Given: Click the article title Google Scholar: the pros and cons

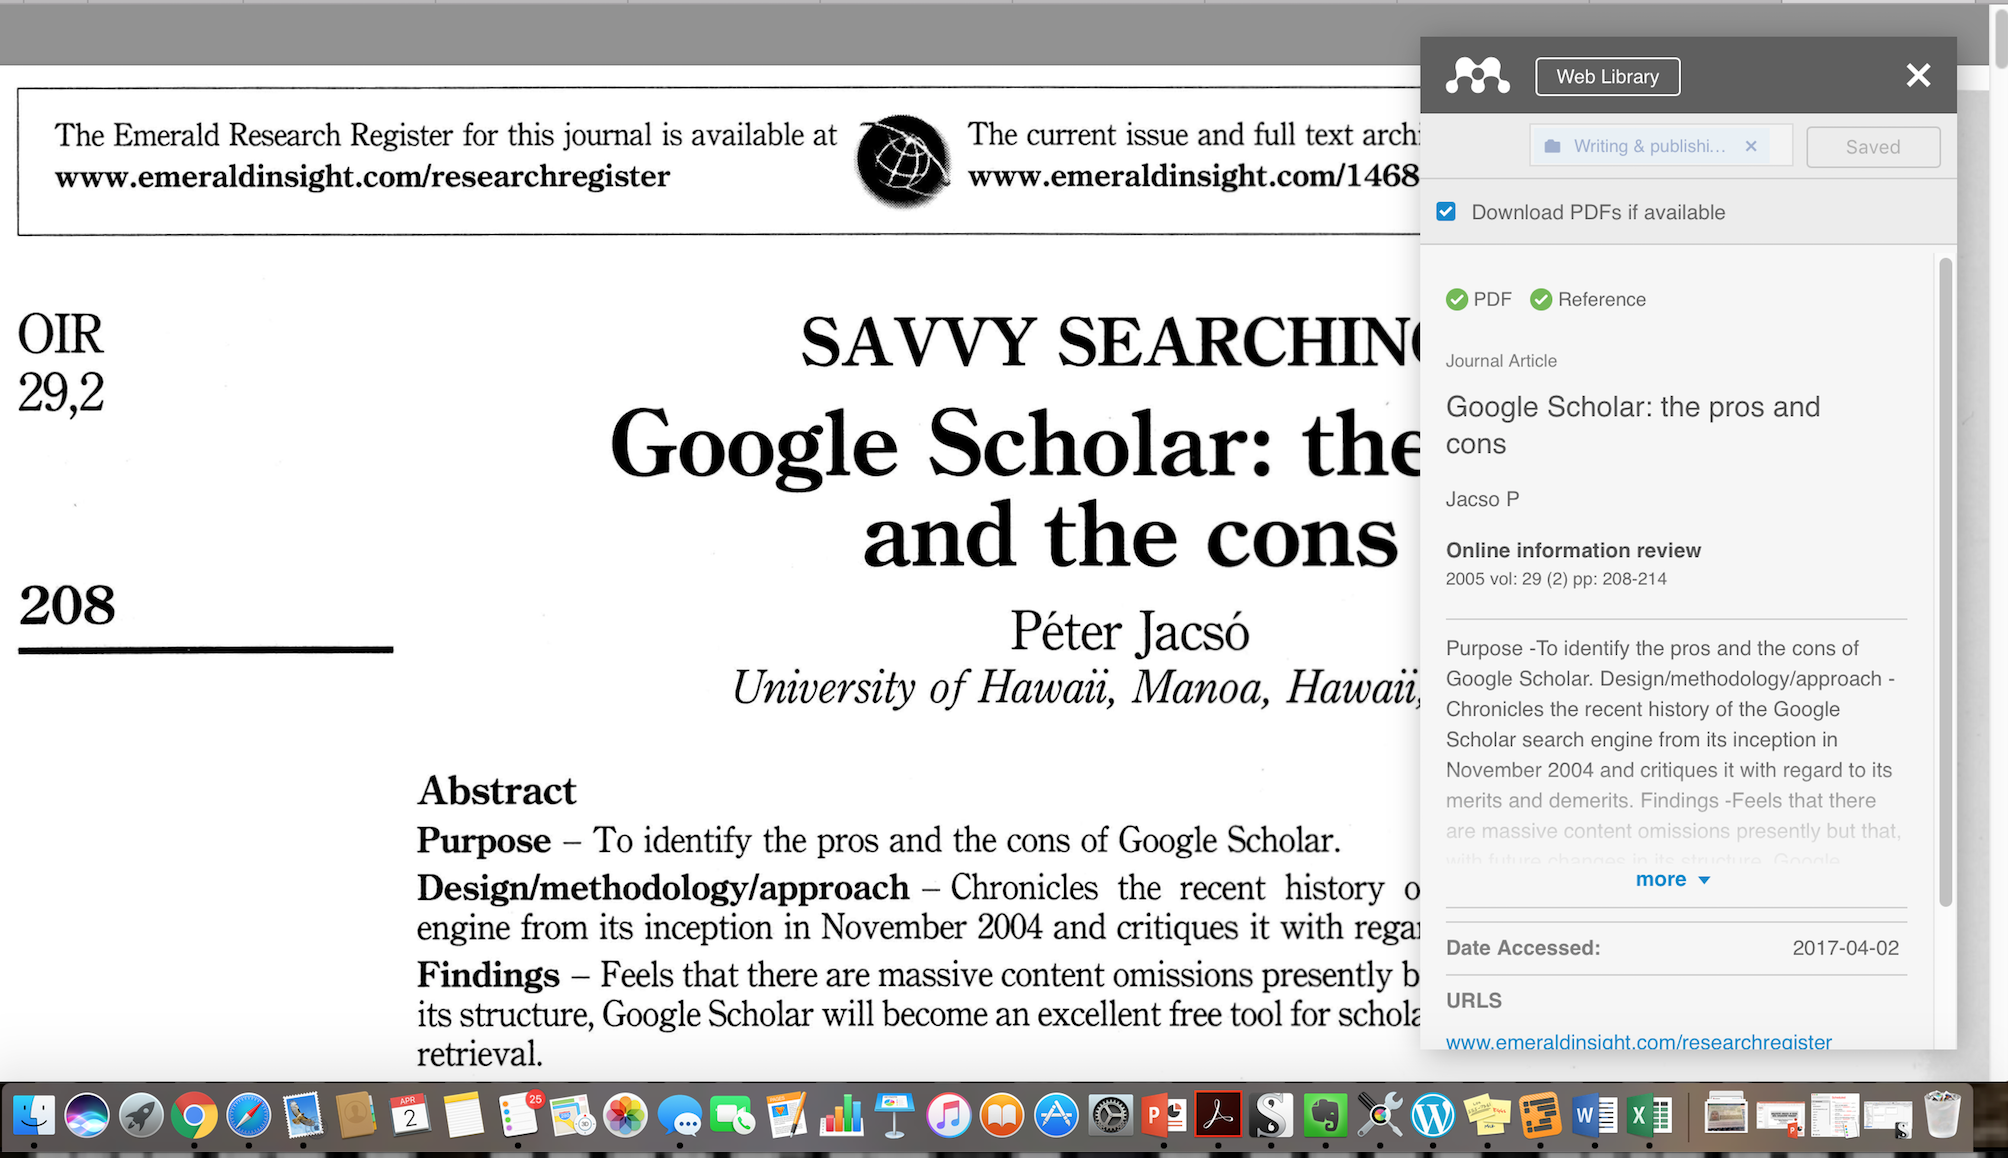Looking at the screenshot, I should click(1632, 425).
